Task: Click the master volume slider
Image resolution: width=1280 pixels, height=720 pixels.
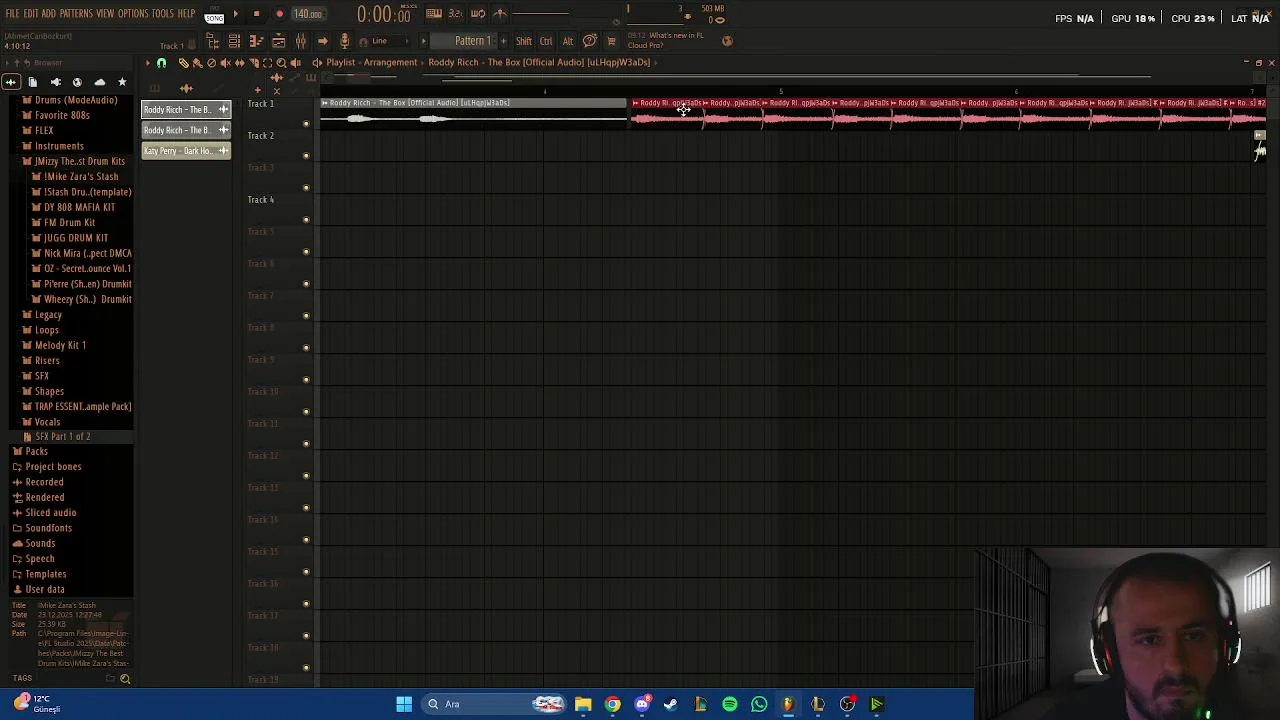Action: coord(540,13)
